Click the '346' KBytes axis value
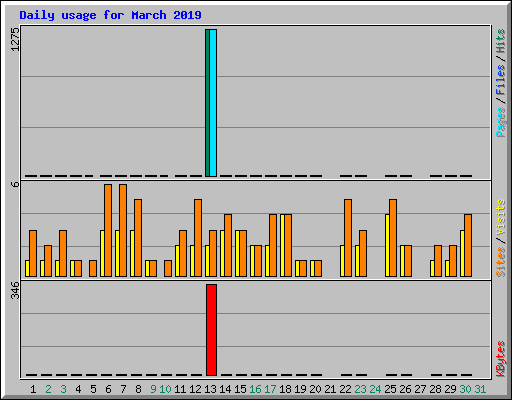This screenshot has width=512, height=400. click(x=15, y=290)
